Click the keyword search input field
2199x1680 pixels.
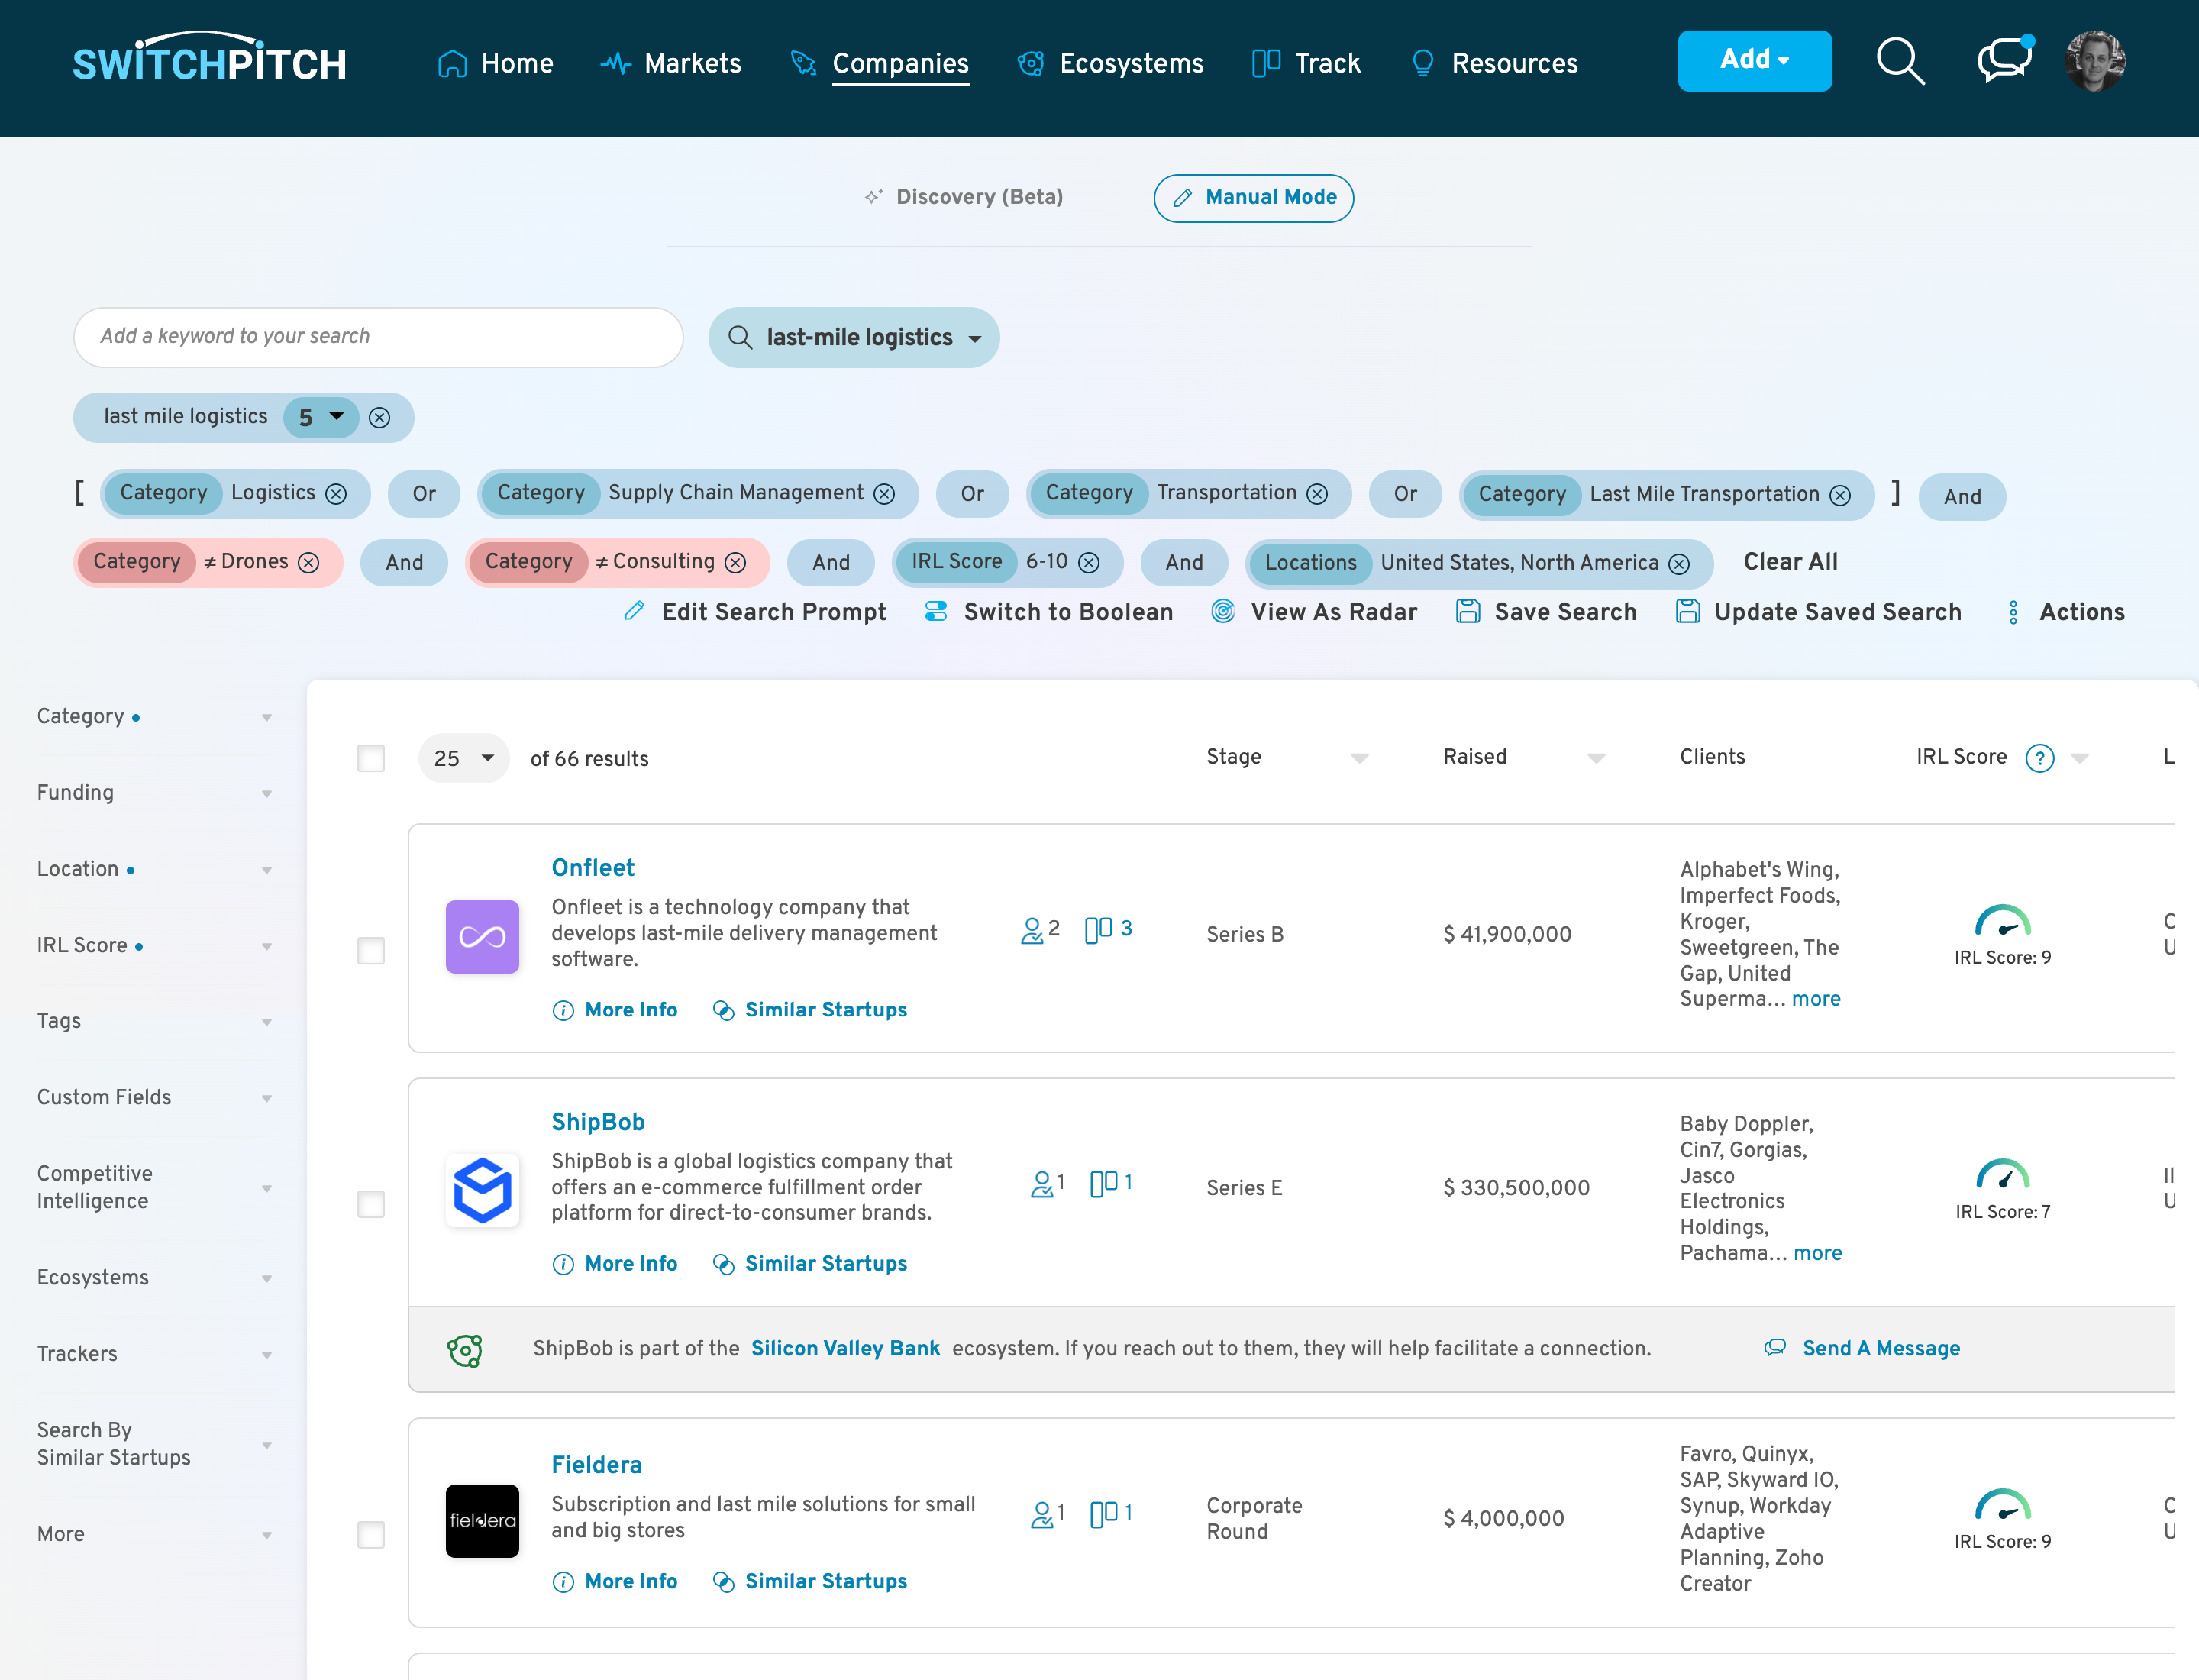pyautogui.click(x=378, y=337)
